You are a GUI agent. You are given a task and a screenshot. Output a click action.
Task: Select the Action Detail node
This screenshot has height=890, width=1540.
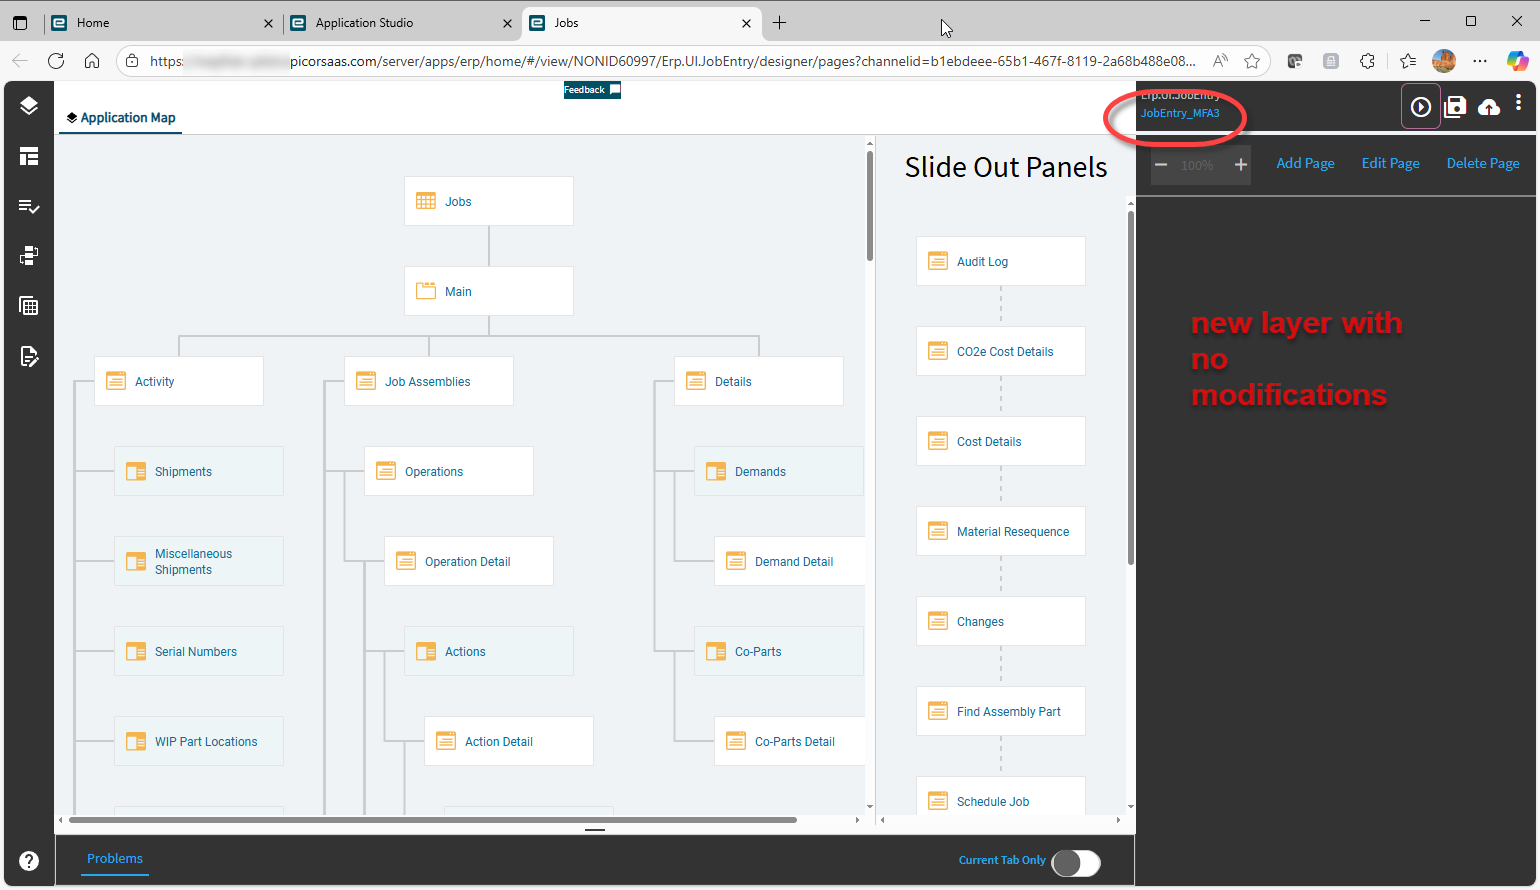point(509,741)
